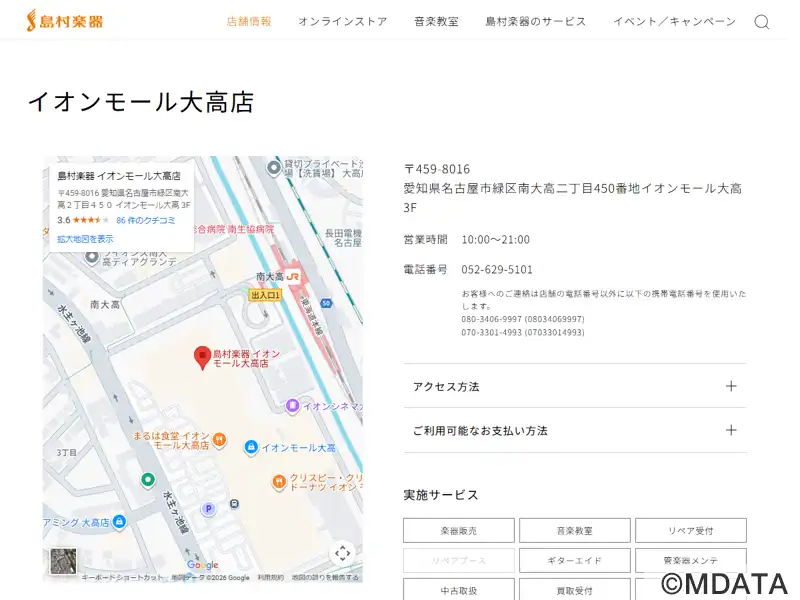Viewport: 800px width, 600px height.
Task: Click the grey marker by 貸切プライベート label
Action: pos(274,167)
